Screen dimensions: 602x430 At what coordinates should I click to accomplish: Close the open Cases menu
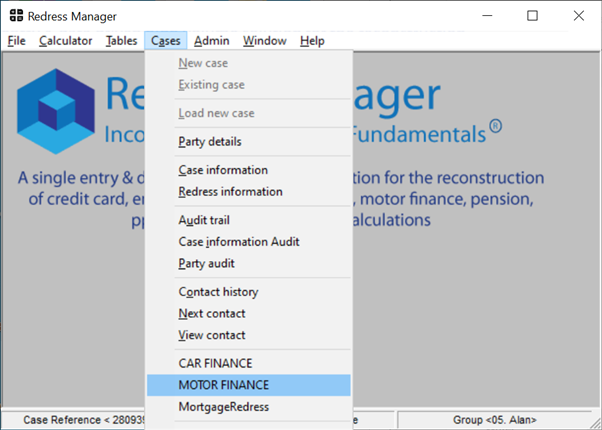[x=165, y=41]
